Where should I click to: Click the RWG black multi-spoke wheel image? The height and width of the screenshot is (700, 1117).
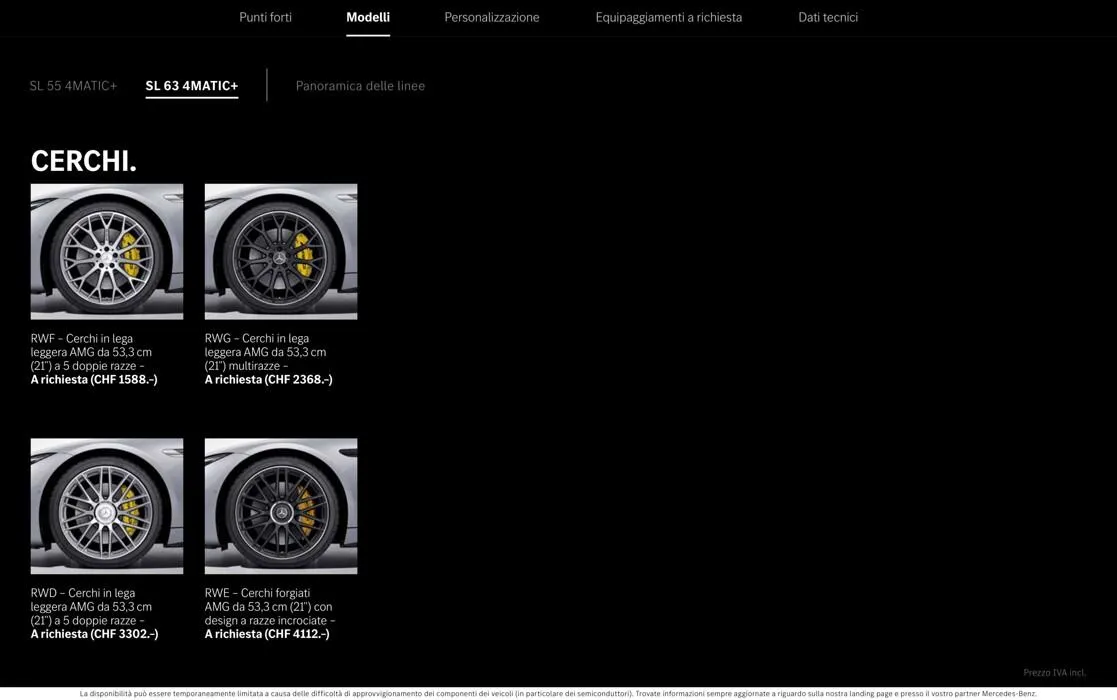(x=281, y=251)
